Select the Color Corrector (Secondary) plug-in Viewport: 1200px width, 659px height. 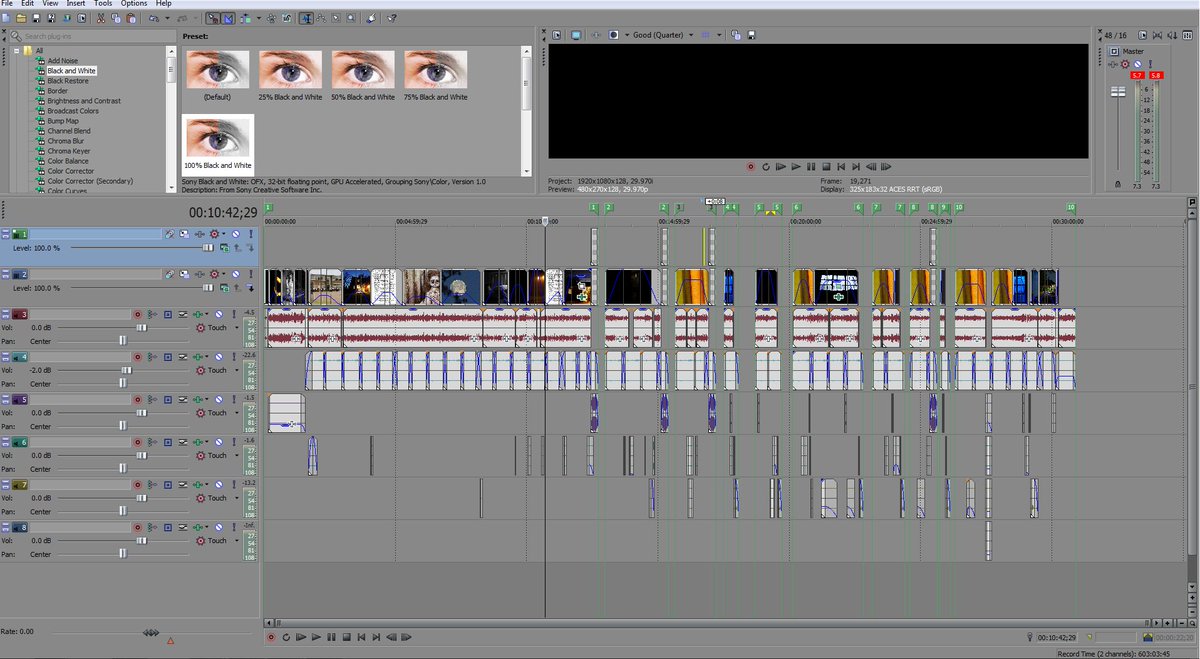point(90,181)
